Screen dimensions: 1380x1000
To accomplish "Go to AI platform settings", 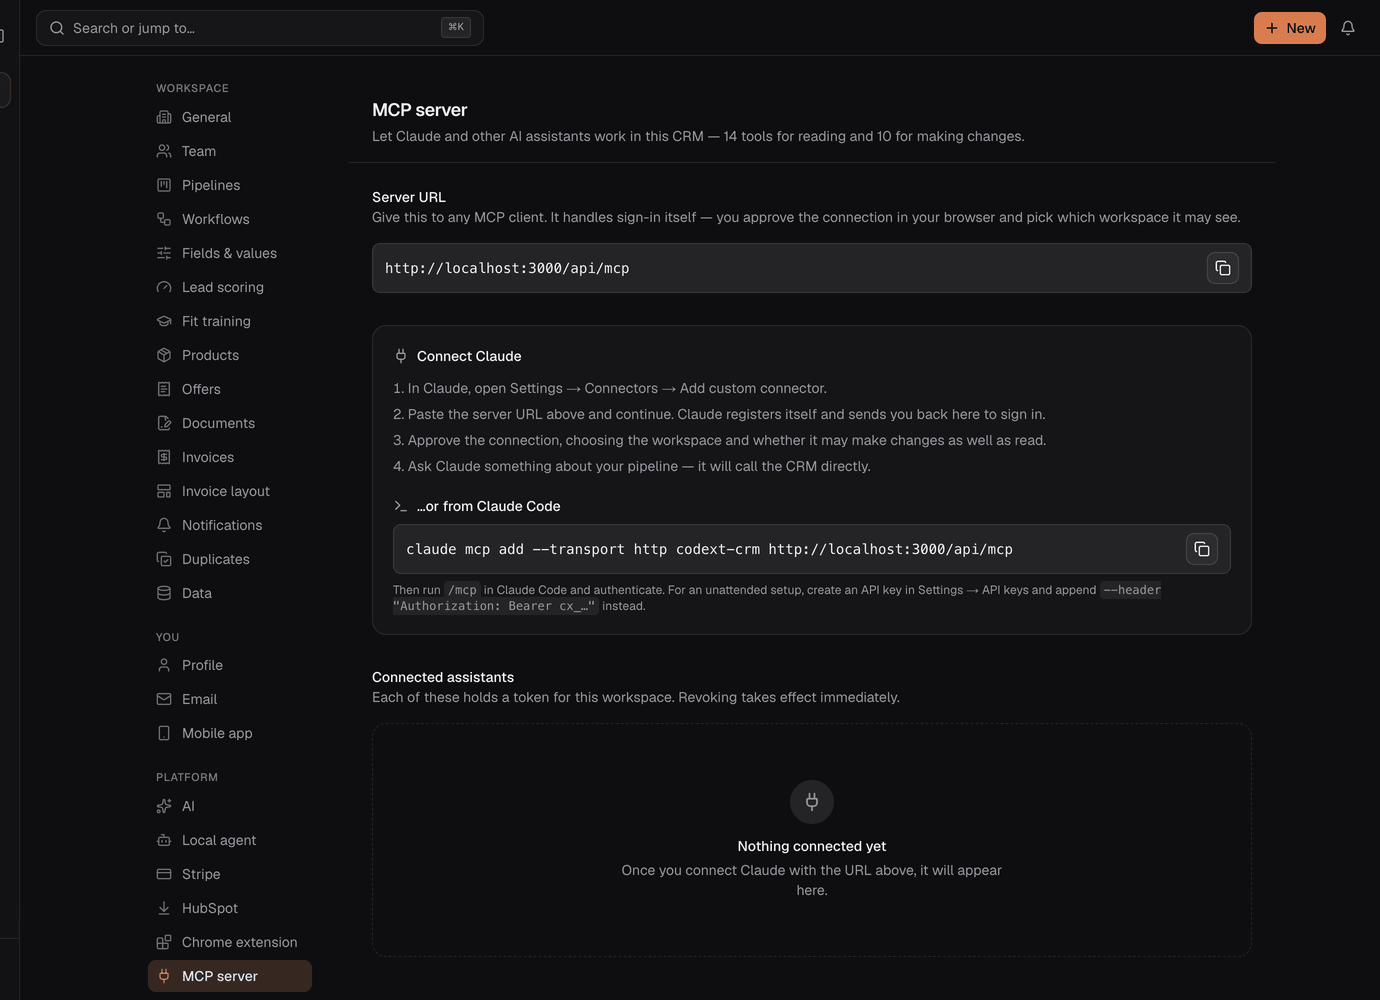I will pos(229,806).
